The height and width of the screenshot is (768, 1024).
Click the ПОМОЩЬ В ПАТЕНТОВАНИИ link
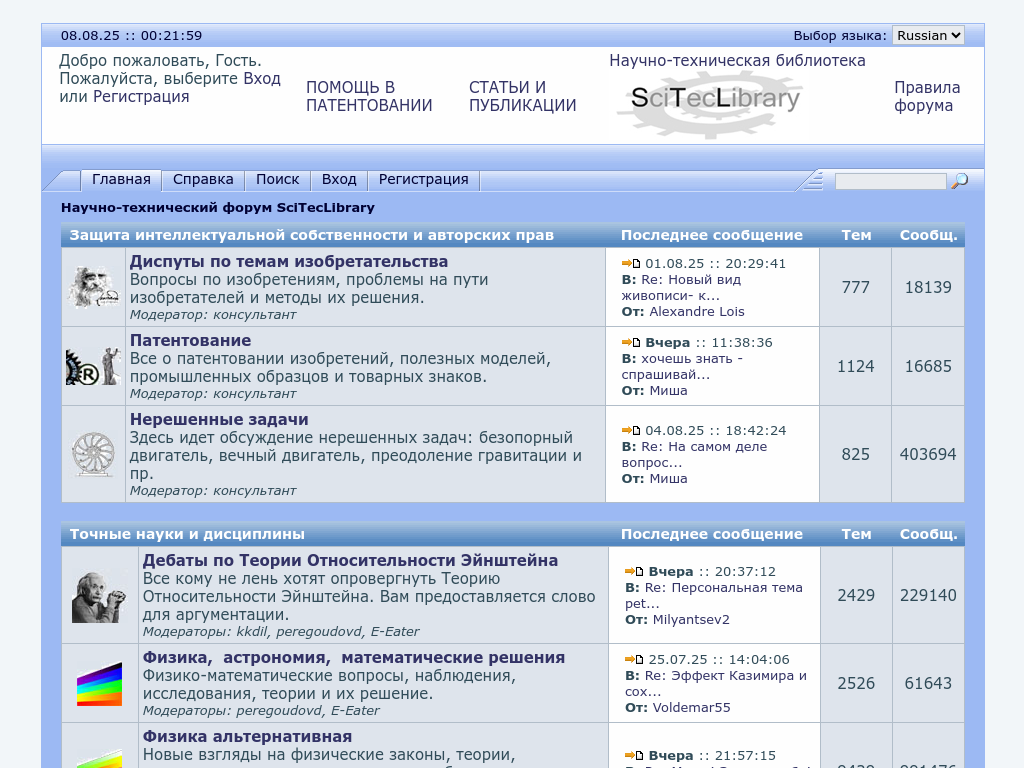pos(369,97)
